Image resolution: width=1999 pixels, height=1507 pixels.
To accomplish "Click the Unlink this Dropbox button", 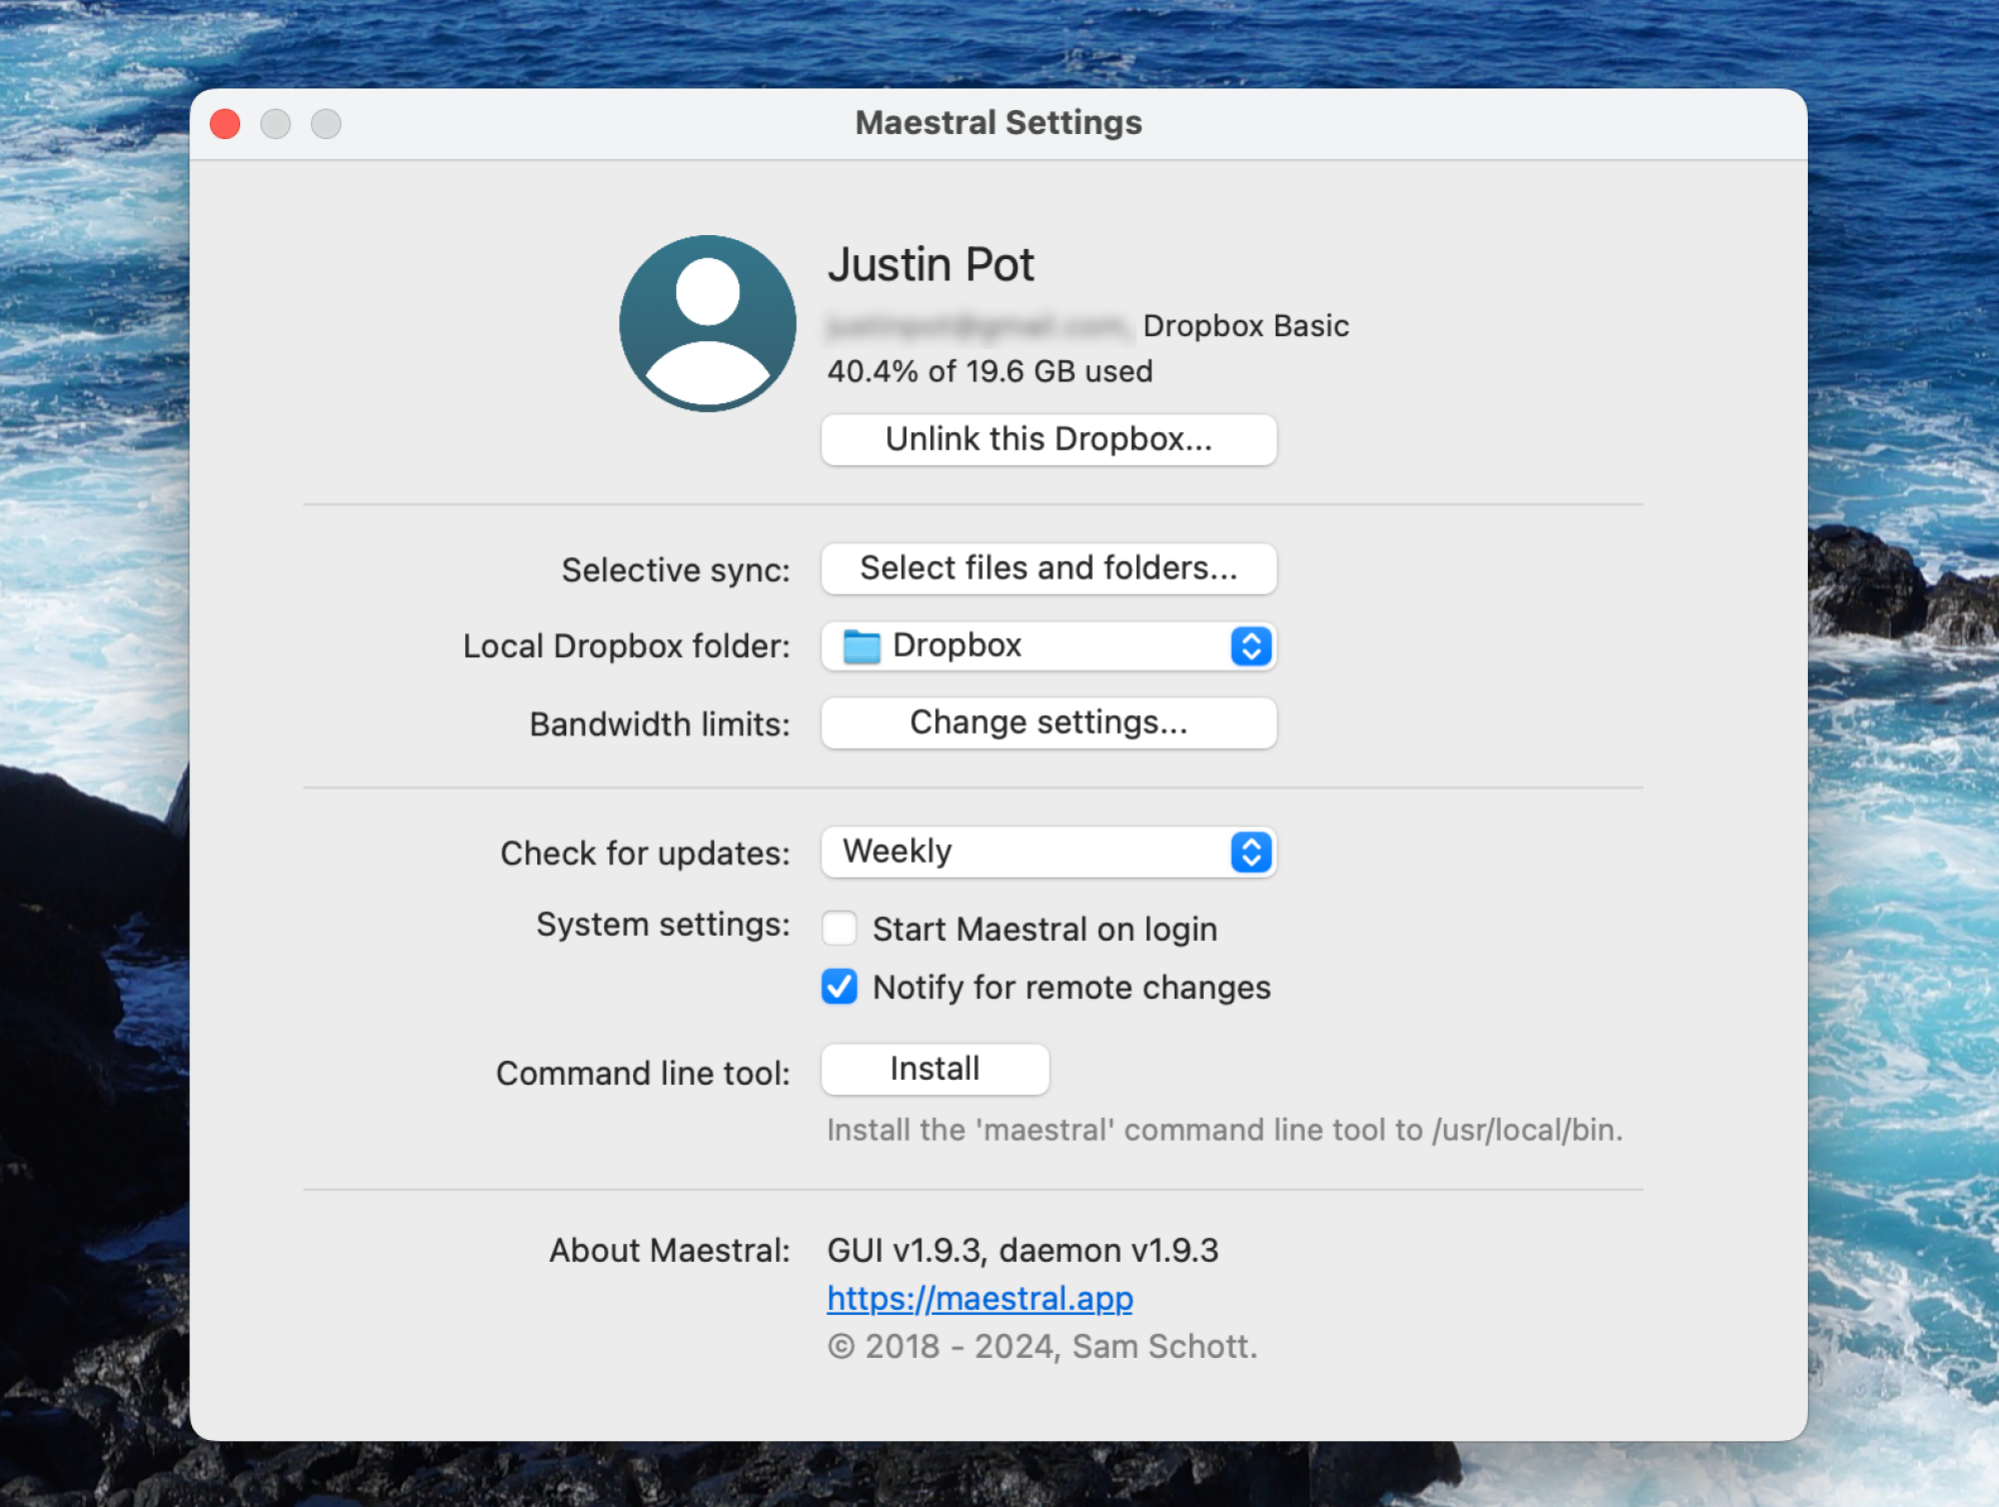I will 1048,439.
